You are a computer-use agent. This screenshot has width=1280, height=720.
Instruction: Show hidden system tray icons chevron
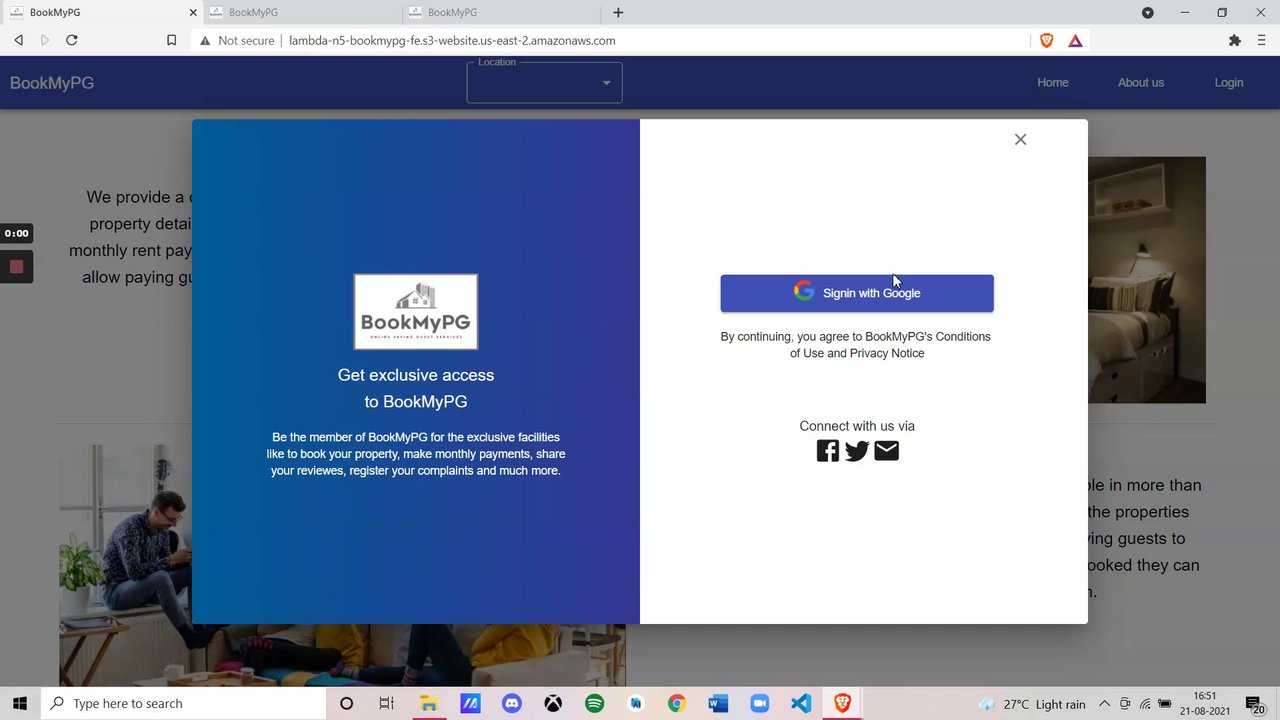[x=1104, y=704]
